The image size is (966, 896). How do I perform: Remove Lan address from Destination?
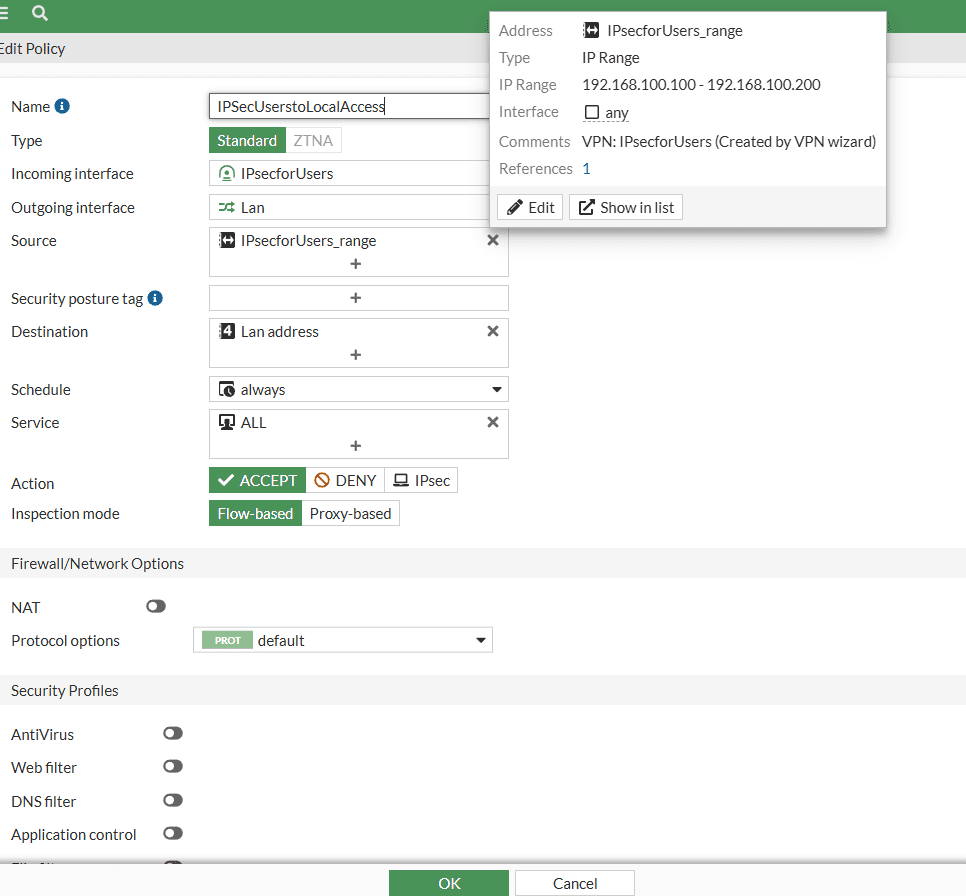click(x=493, y=332)
